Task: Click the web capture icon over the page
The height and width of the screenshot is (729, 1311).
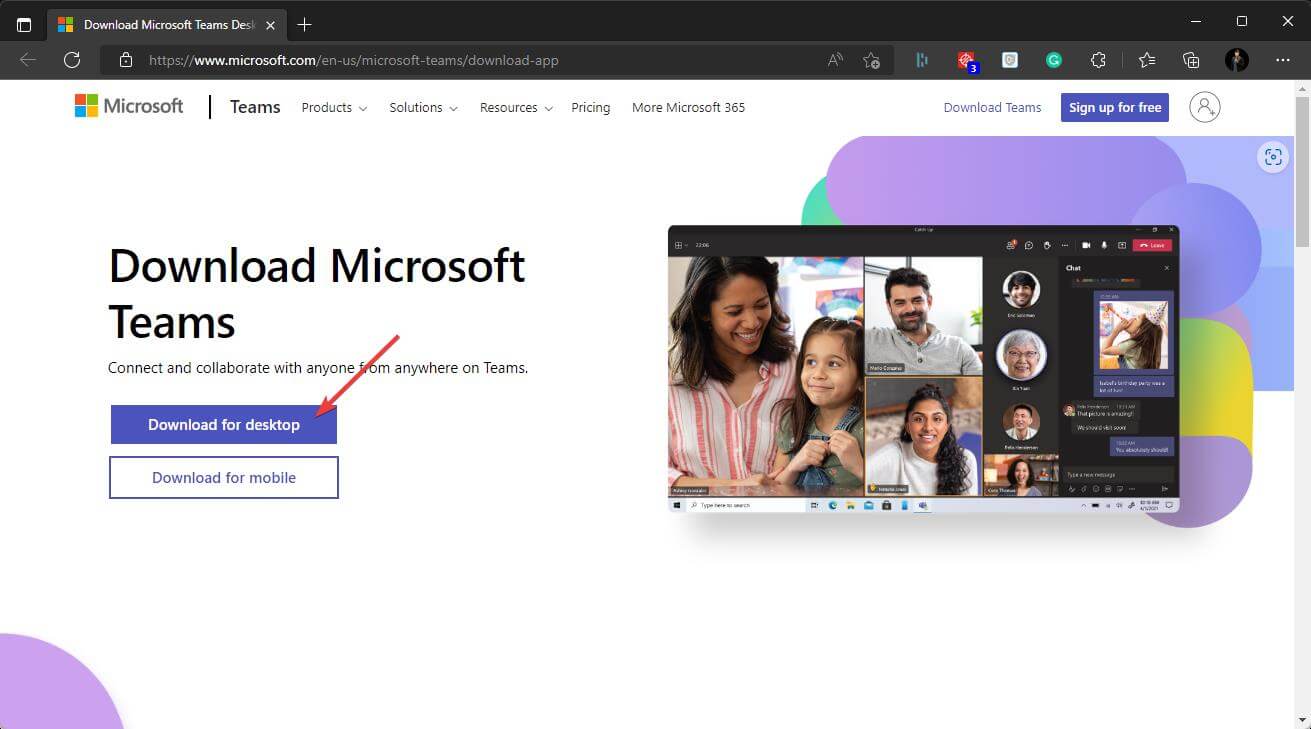Action: (1273, 157)
